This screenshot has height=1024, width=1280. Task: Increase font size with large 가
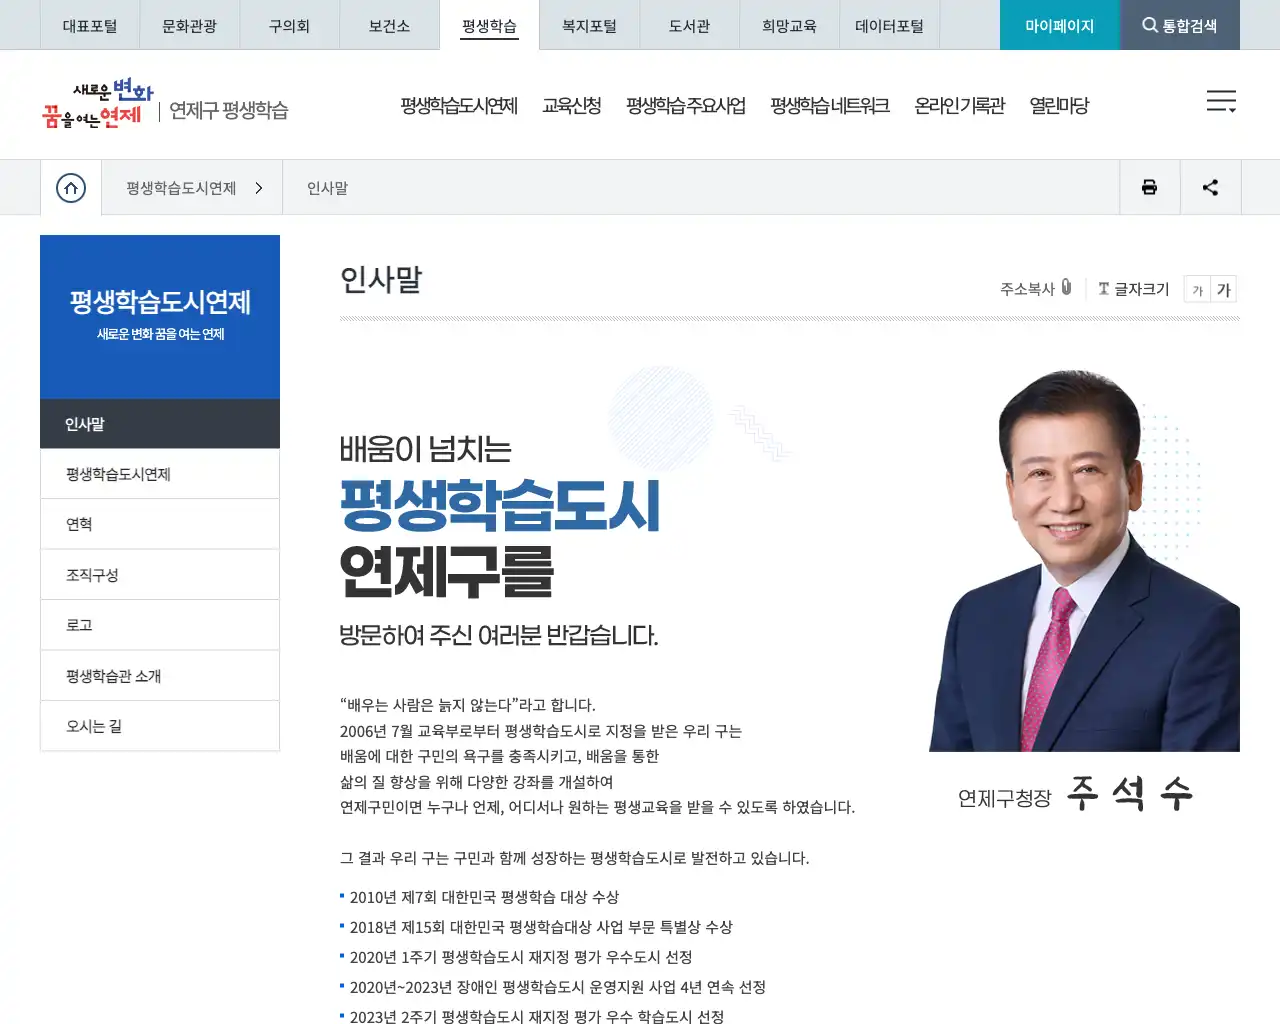click(x=1224, y=290)
